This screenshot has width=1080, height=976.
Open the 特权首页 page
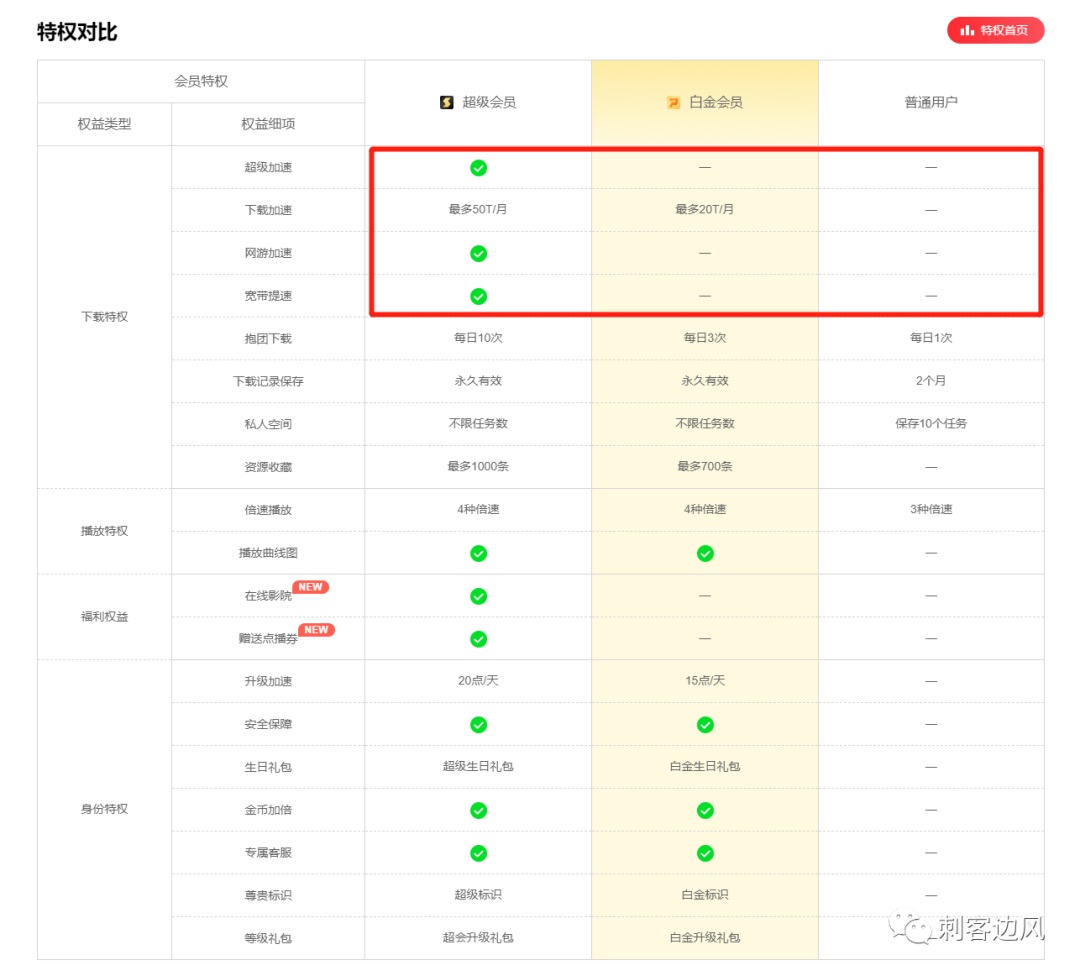(995, 30)
